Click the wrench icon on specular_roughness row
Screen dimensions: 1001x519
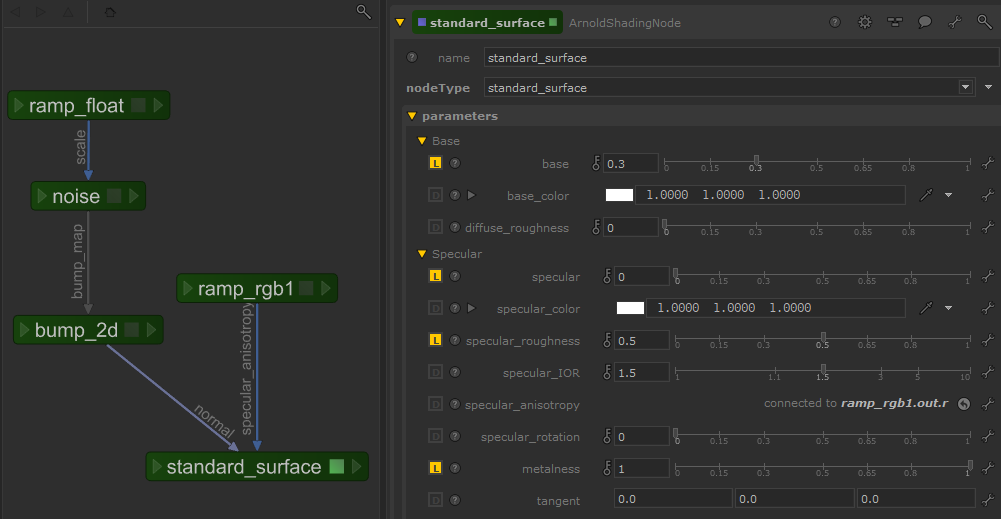point(988,340)
